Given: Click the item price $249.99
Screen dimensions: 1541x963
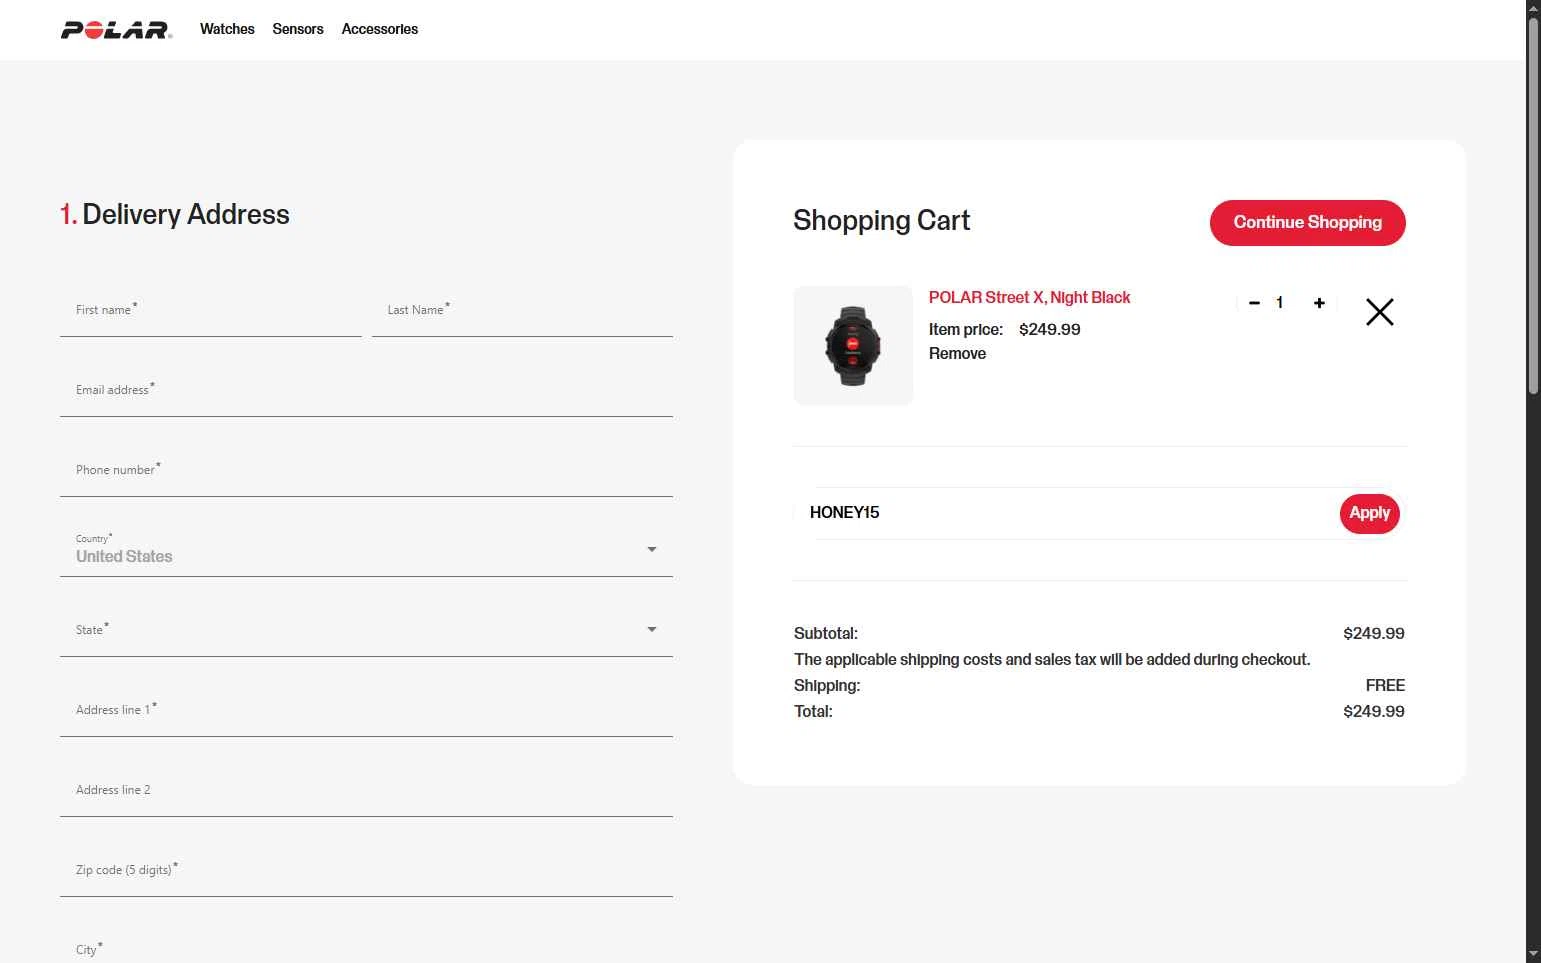Looking at the screenshot, I should pyautogui.click(x=1049, y=329).
